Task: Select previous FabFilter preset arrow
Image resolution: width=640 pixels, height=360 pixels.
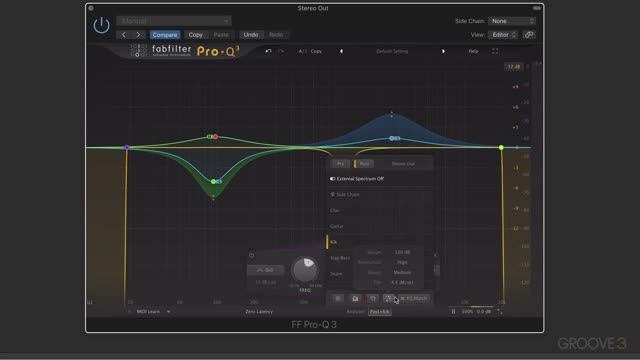Action: 341,51
